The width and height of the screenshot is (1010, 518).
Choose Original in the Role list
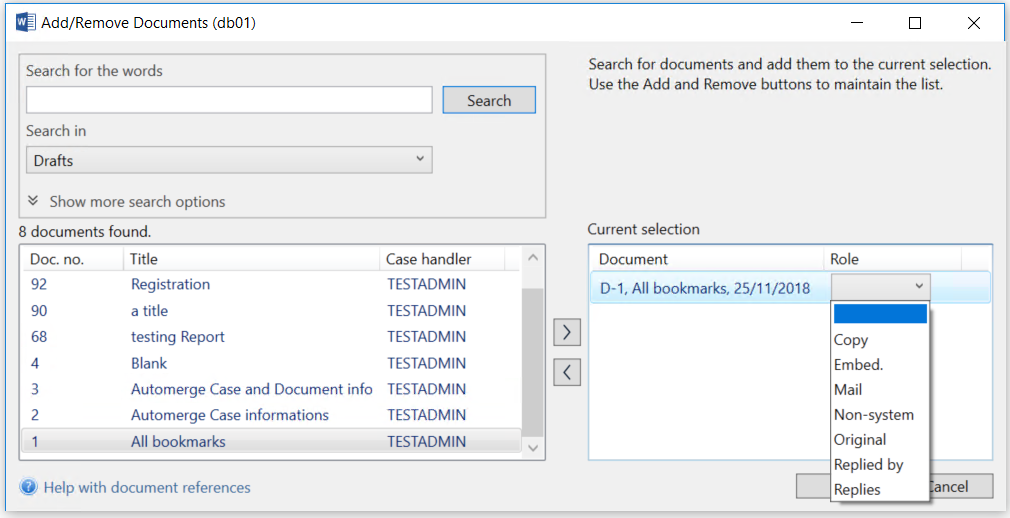pyautogui.click(x=860, y=440)
